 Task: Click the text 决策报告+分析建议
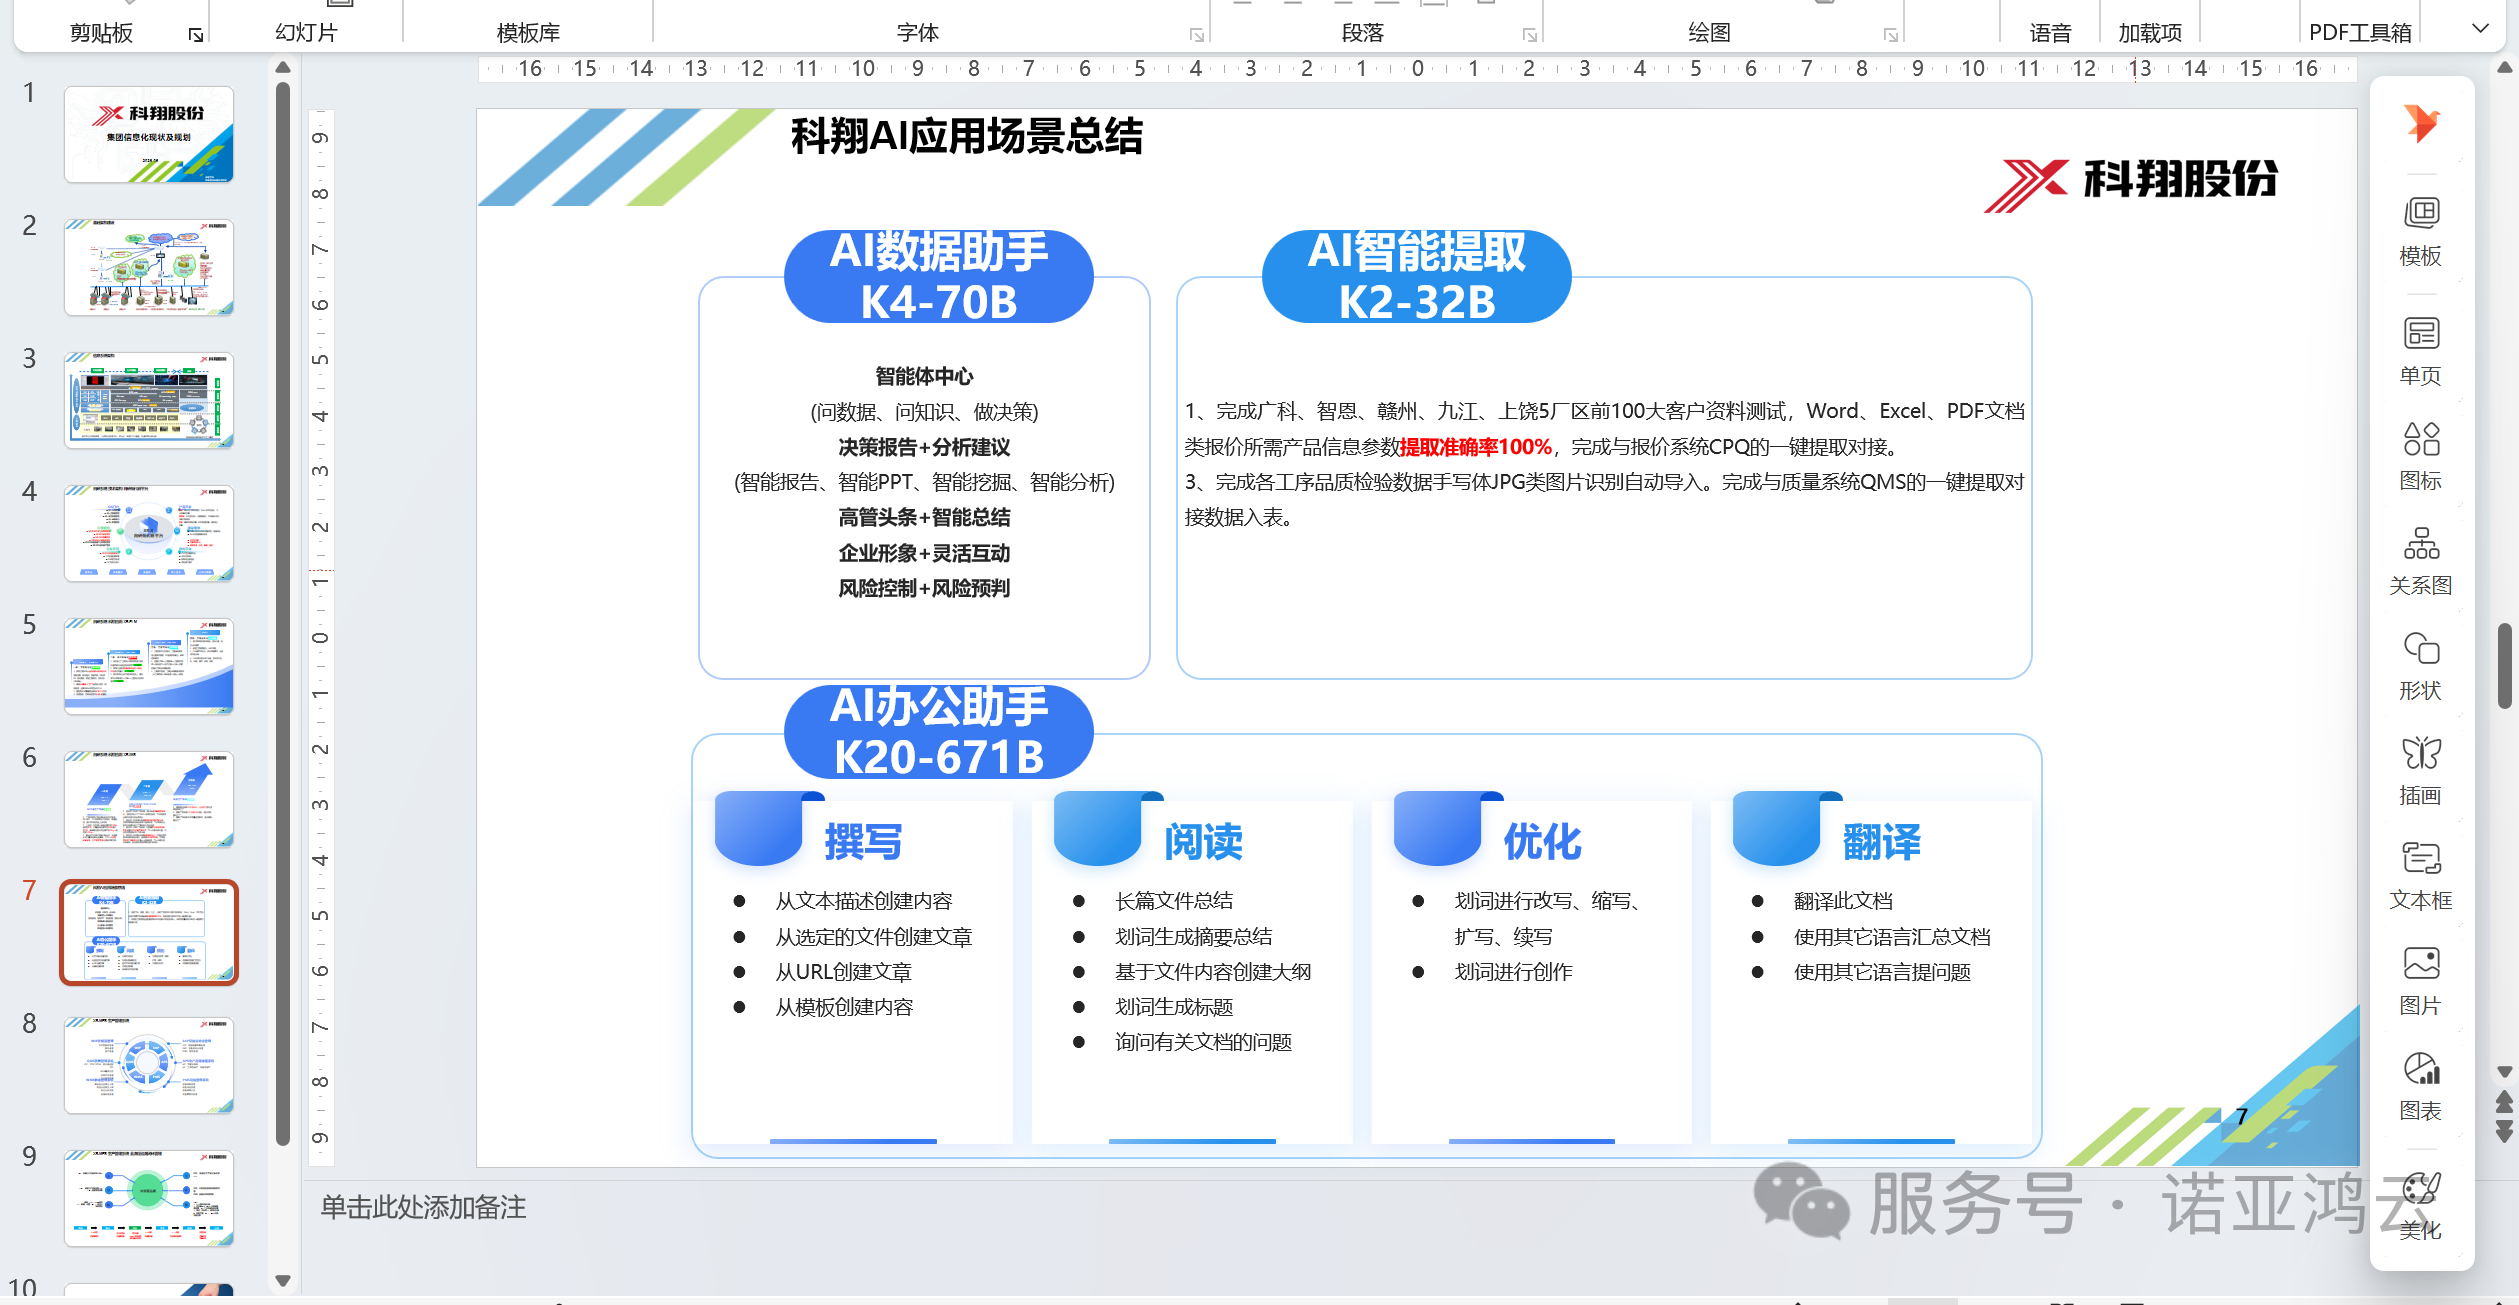coord(924,447)
